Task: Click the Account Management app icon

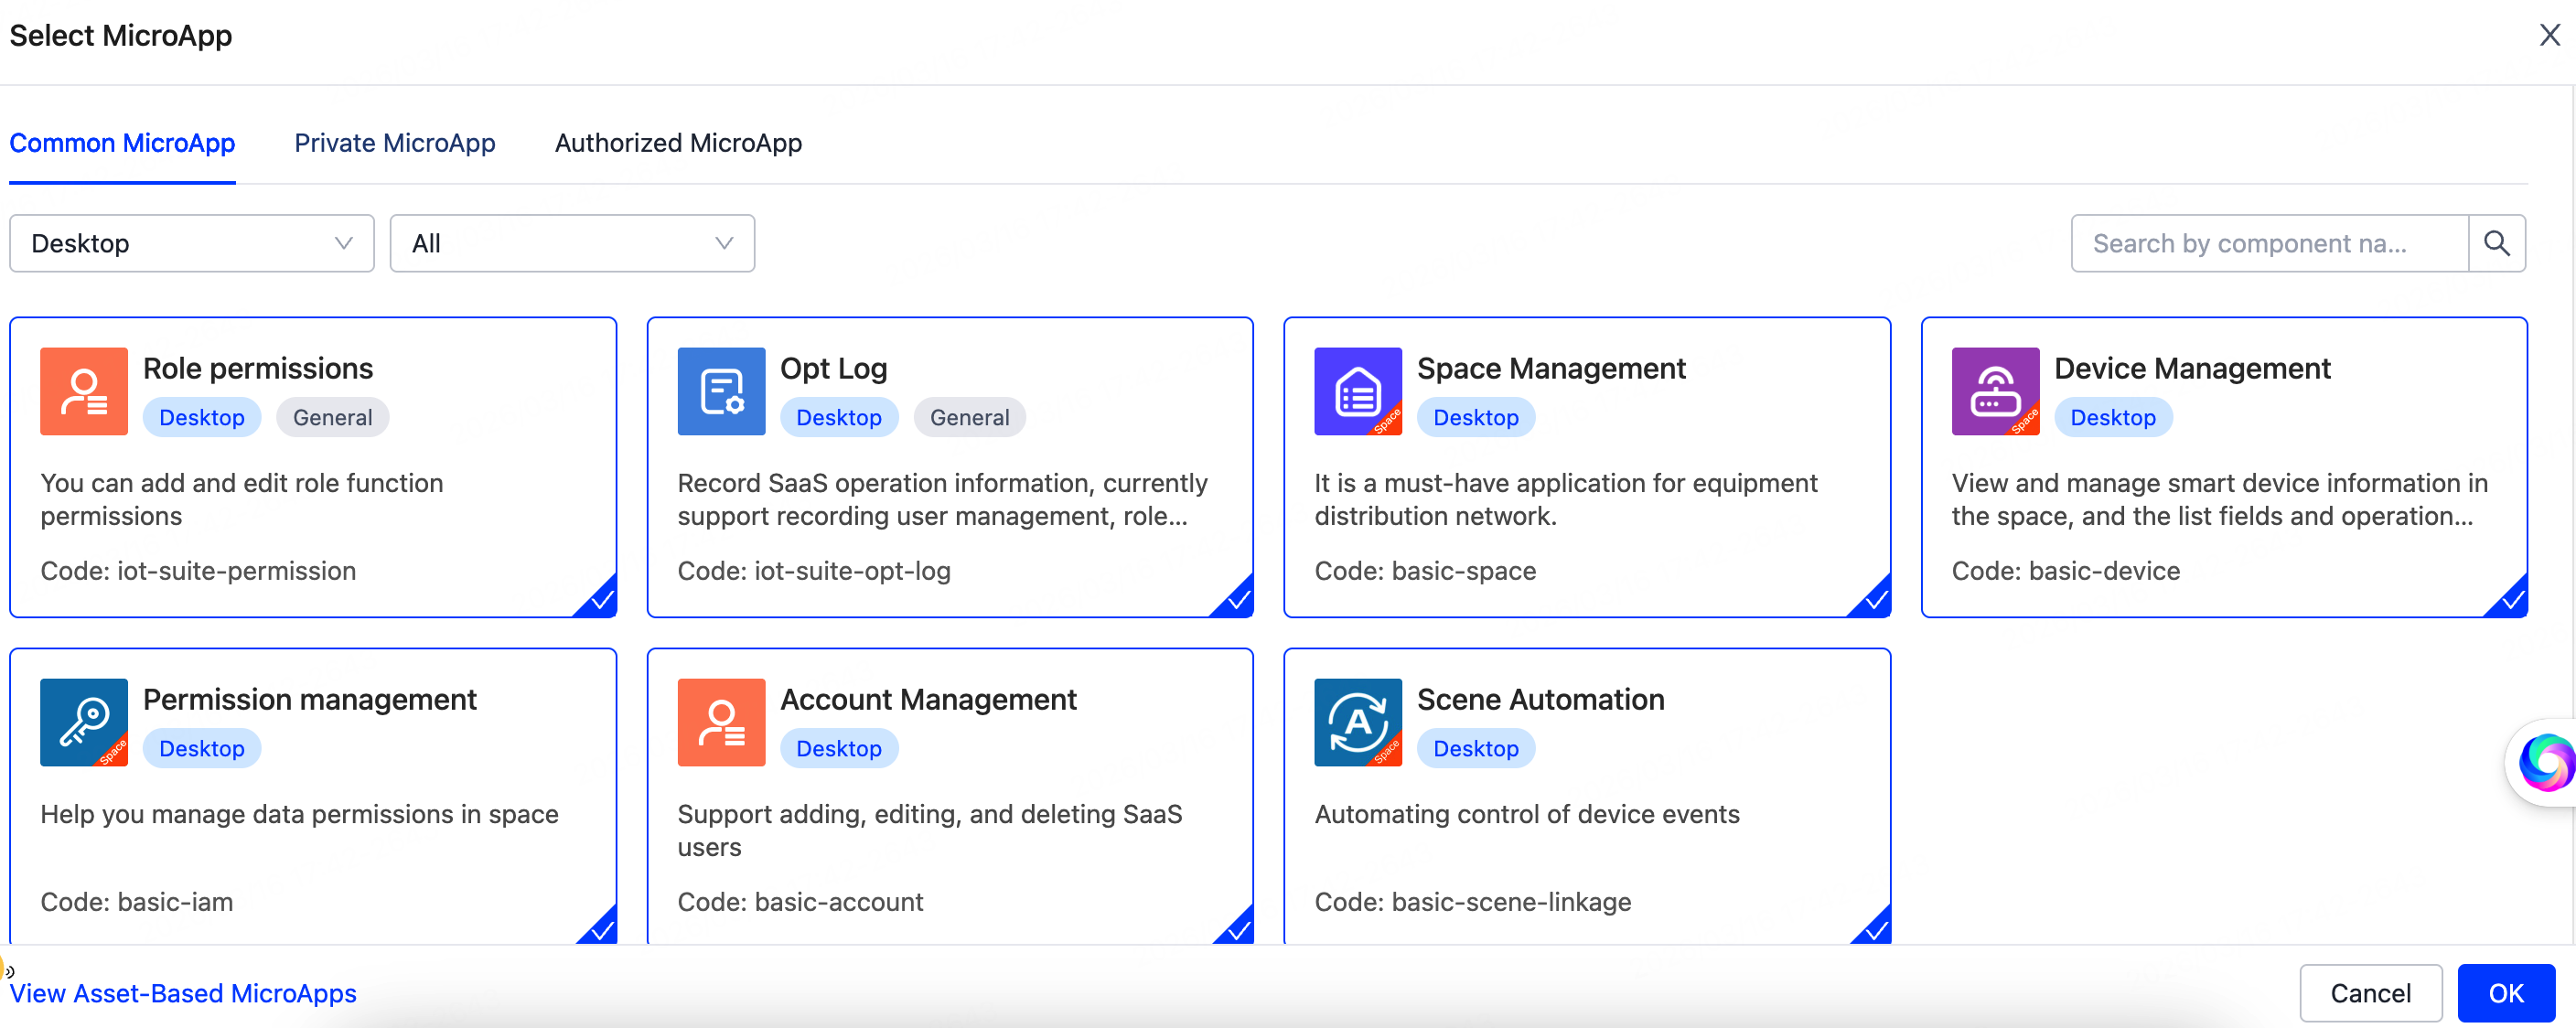Action: tap(720, 722)
